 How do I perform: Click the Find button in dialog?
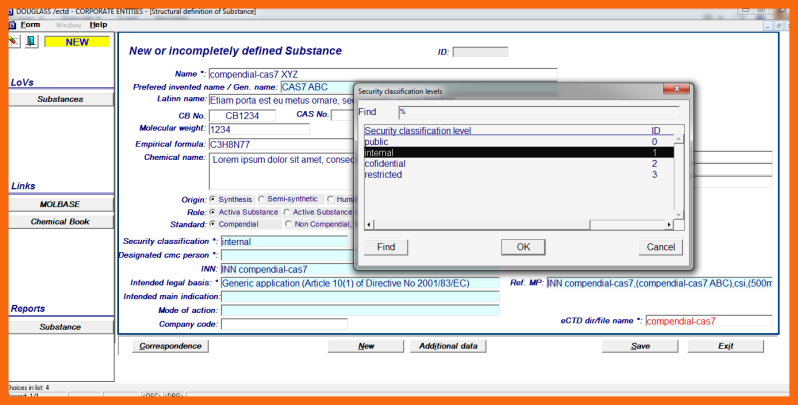pos(386,247)
